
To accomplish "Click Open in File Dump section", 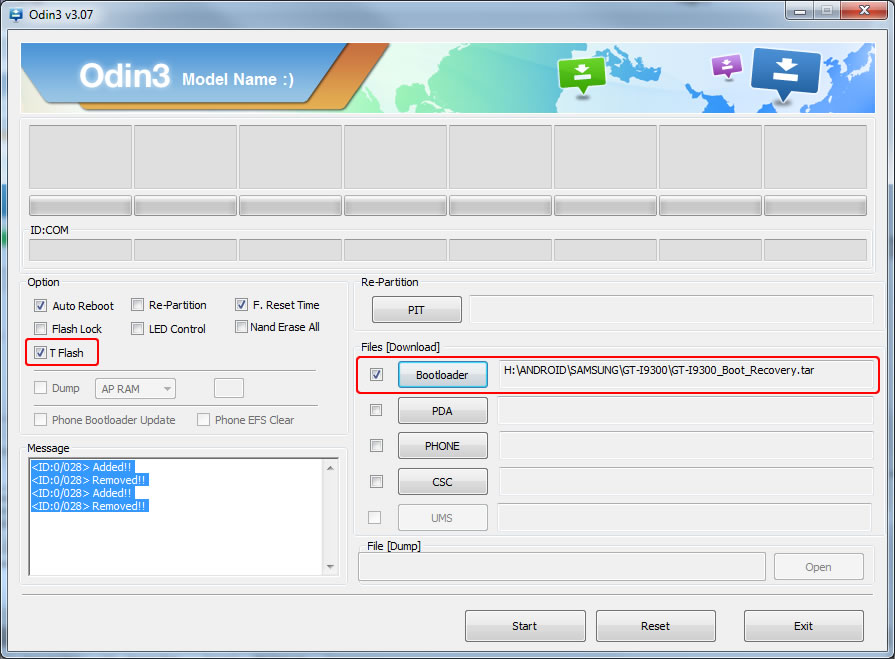I will (x=818, y=567).
